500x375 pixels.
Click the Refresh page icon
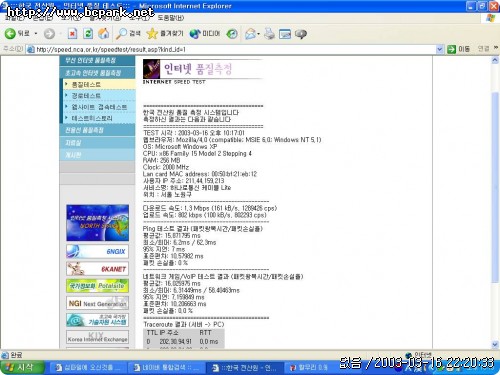pos(88,34)
